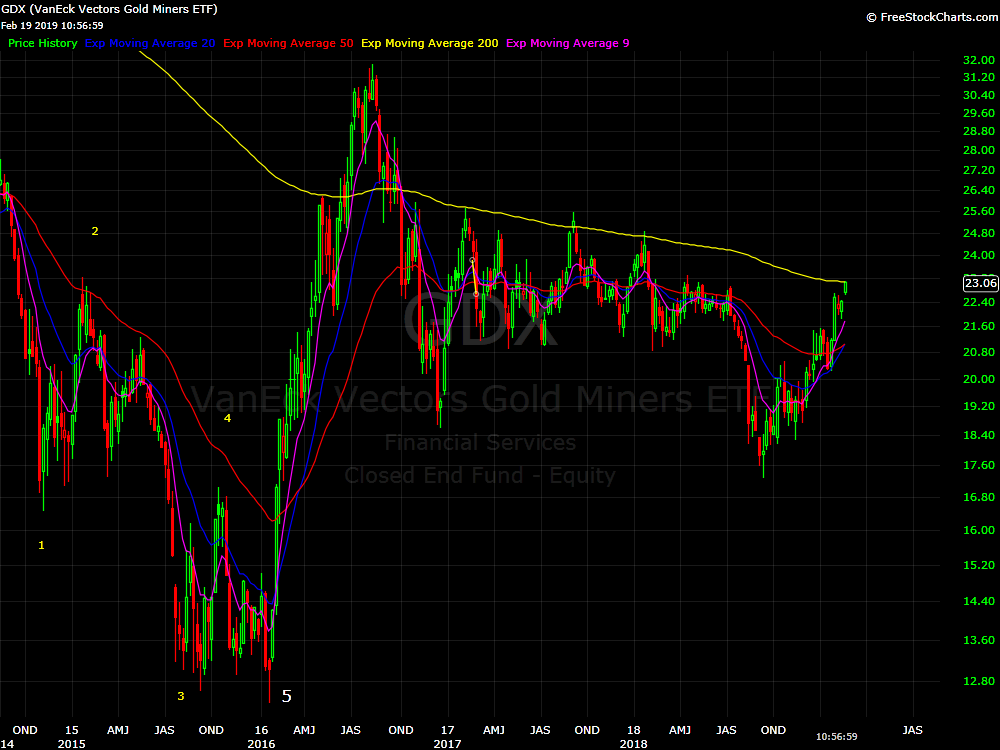Click the 2015 year label on time axis
The height and width of the screenshot is (750, 1000).
(71, 744)
